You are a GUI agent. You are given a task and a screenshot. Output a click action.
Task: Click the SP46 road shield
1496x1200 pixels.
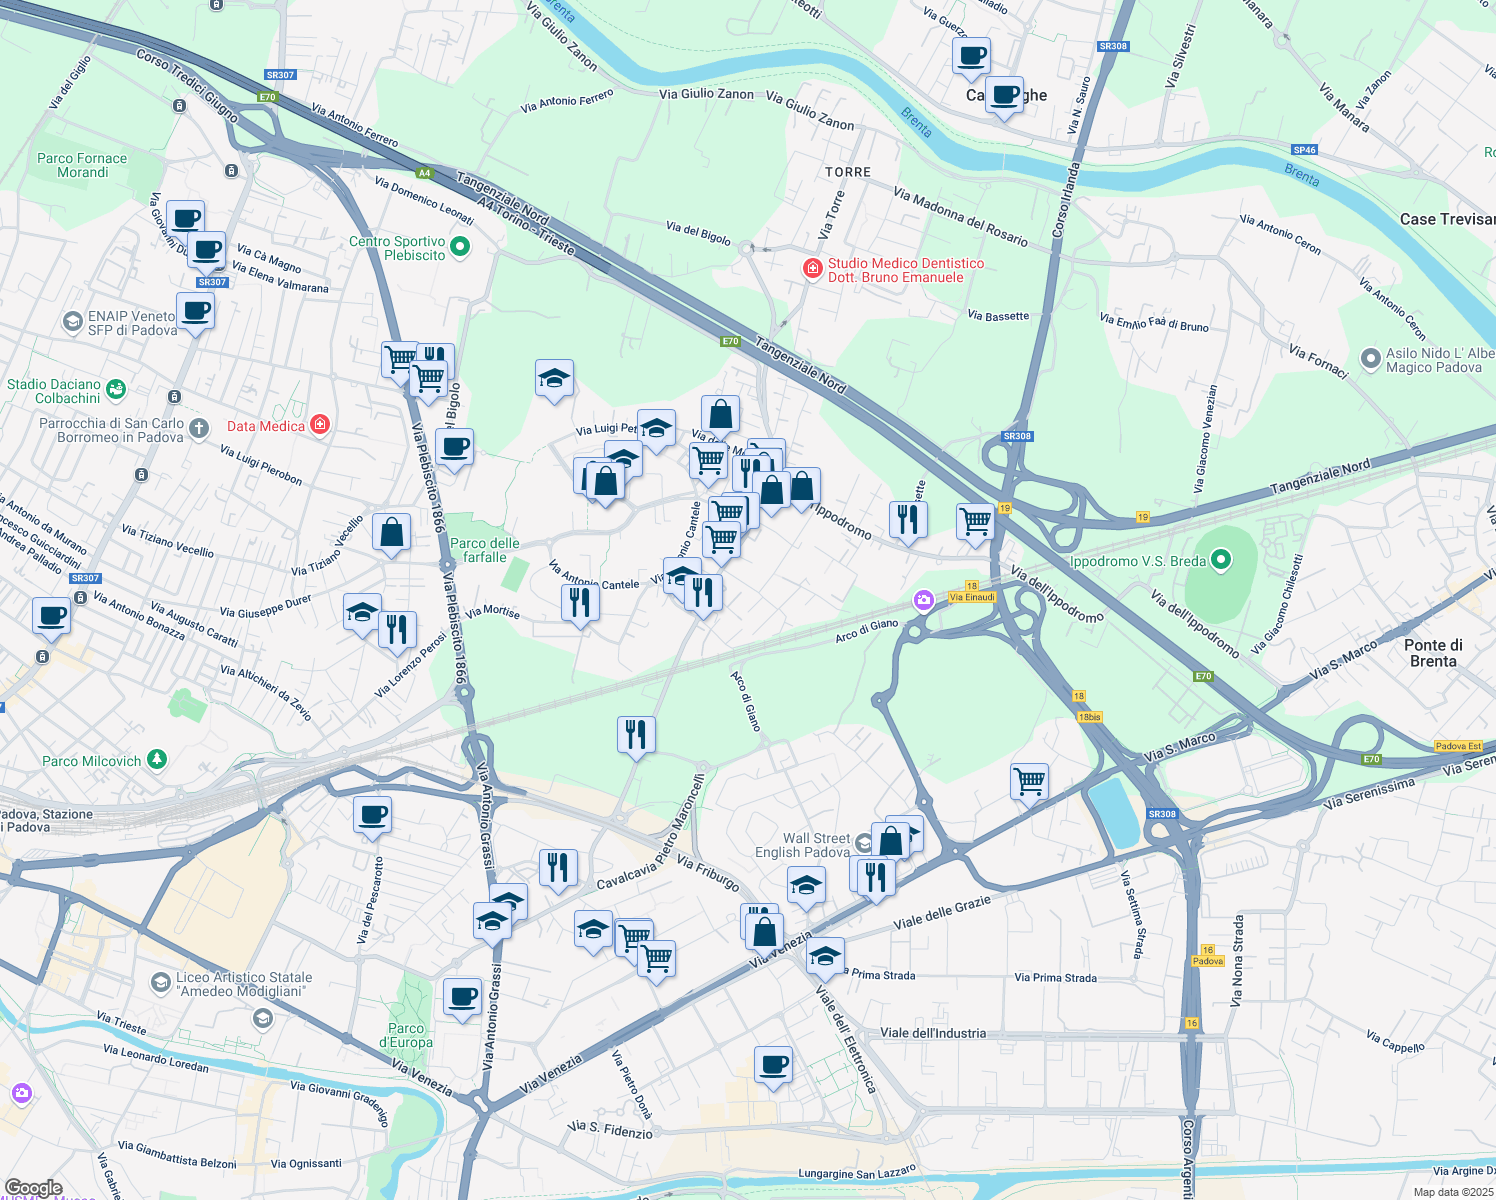pos(1304,150)
